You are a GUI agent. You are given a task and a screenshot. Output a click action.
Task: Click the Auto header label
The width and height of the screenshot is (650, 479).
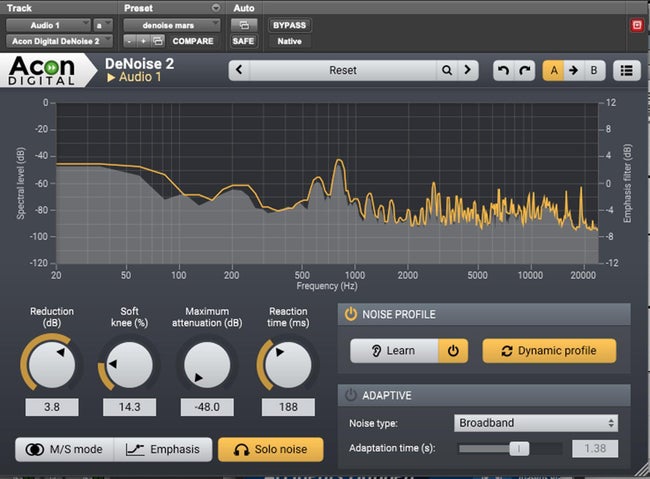(244, 8)
